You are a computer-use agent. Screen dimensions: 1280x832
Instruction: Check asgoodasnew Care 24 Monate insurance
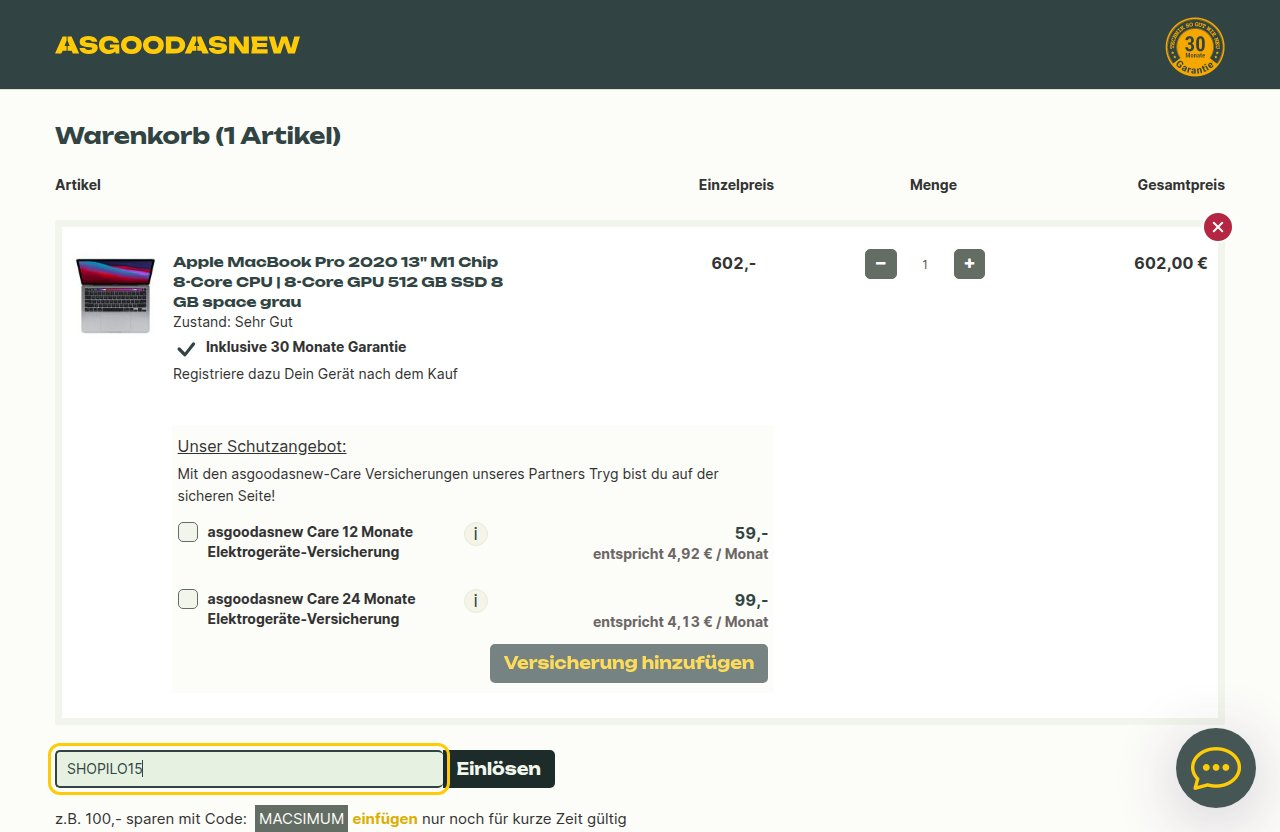[x=188, y=599]
